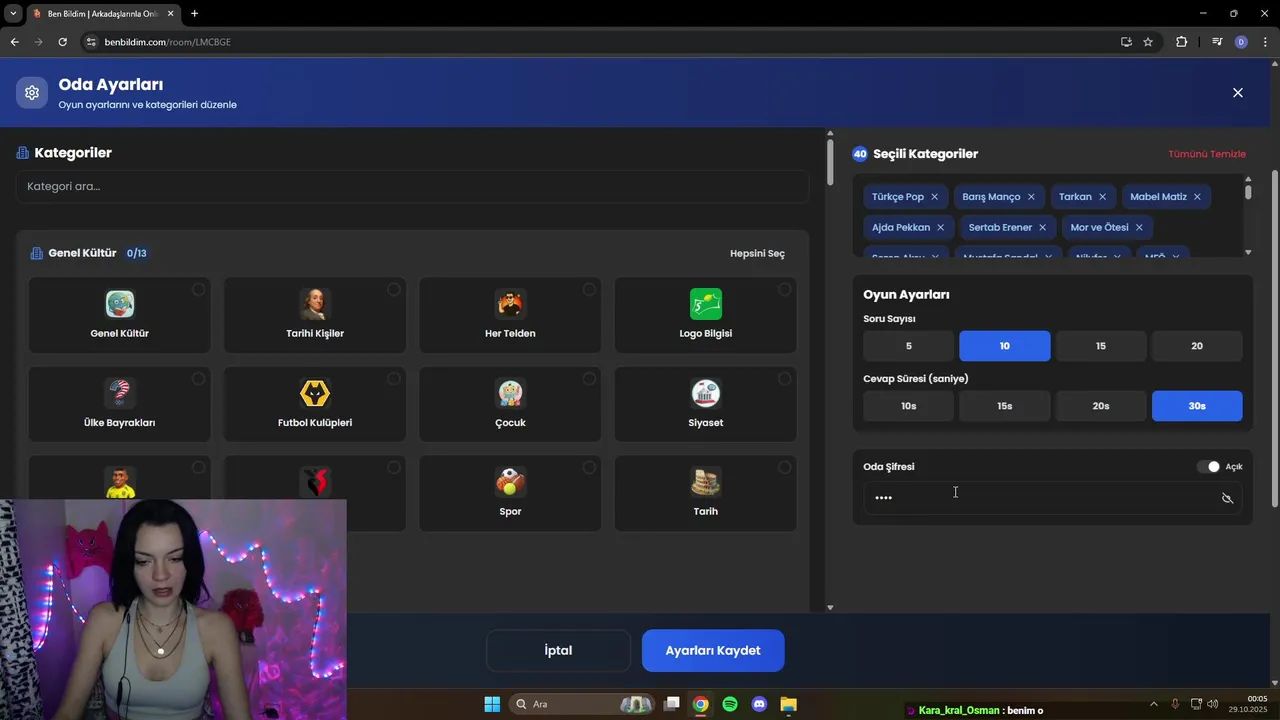Show the room password via eye icon
1280x720 pixels.
click(x=1227, y=498)
